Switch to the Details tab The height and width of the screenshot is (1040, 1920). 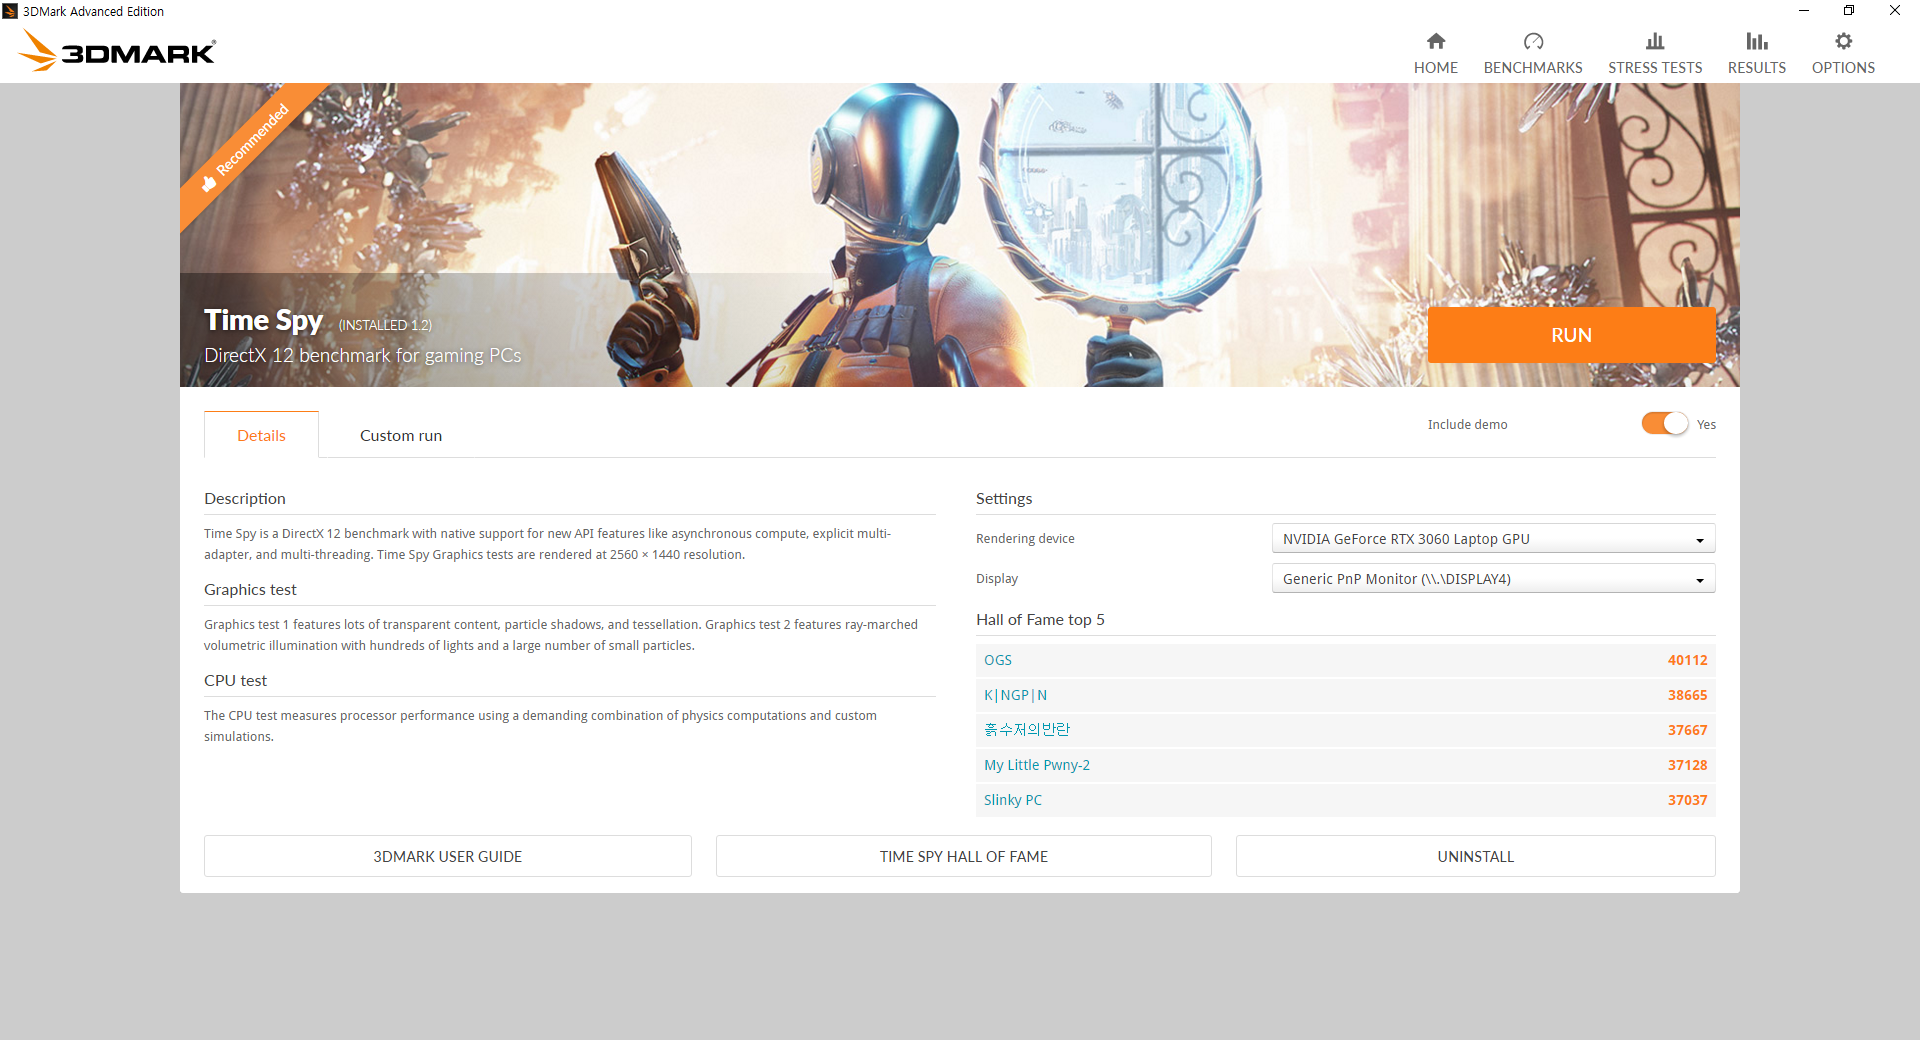click(x=261, y=435)
